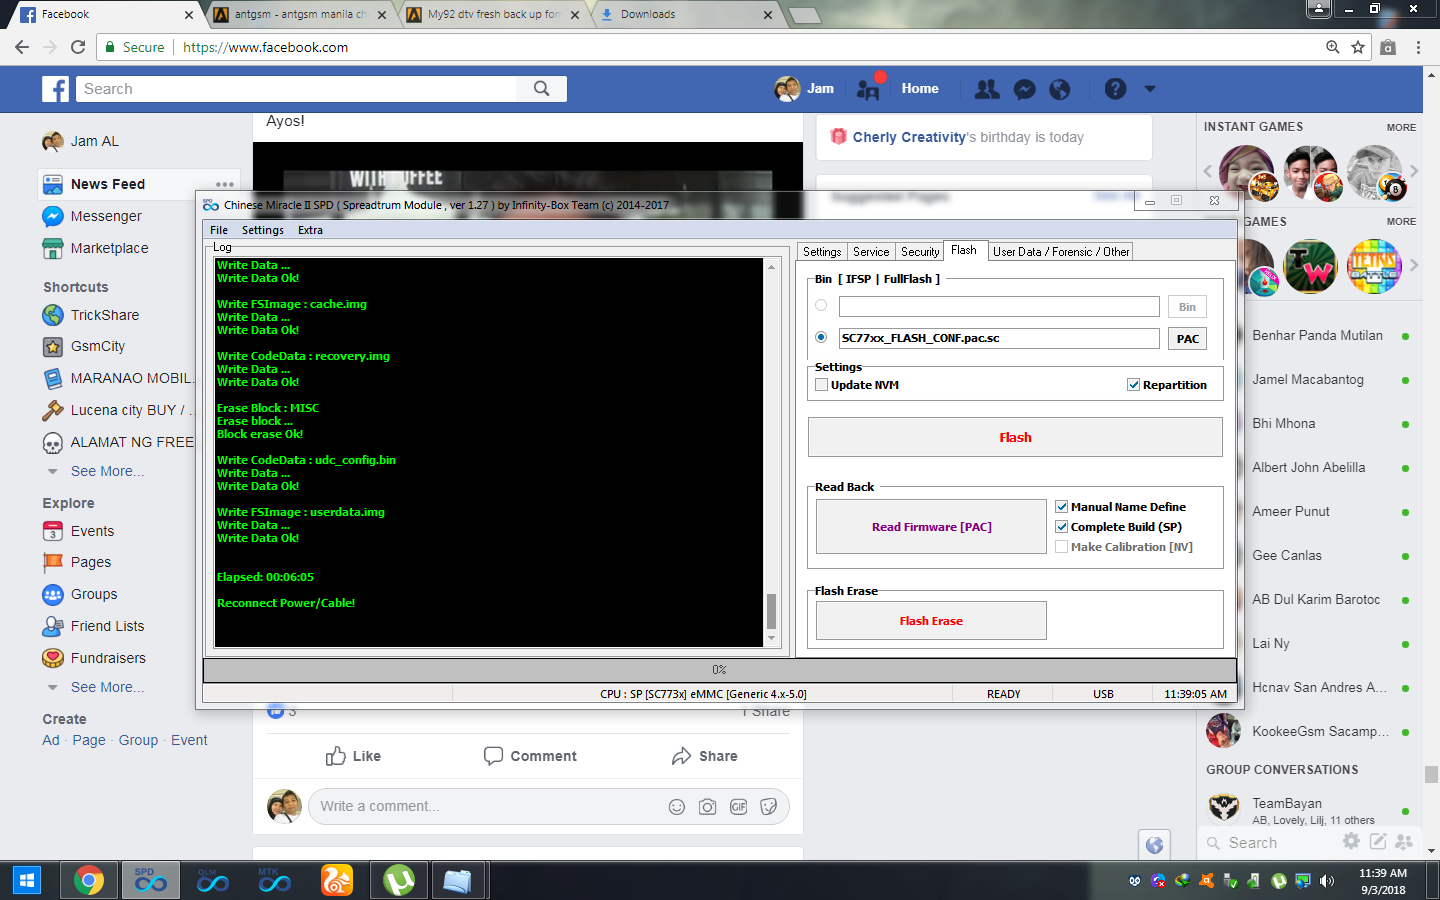This screenshot has width=1440, height=900.
Task: Open the Quick Help question mark icon
Action: point(1115,89)
